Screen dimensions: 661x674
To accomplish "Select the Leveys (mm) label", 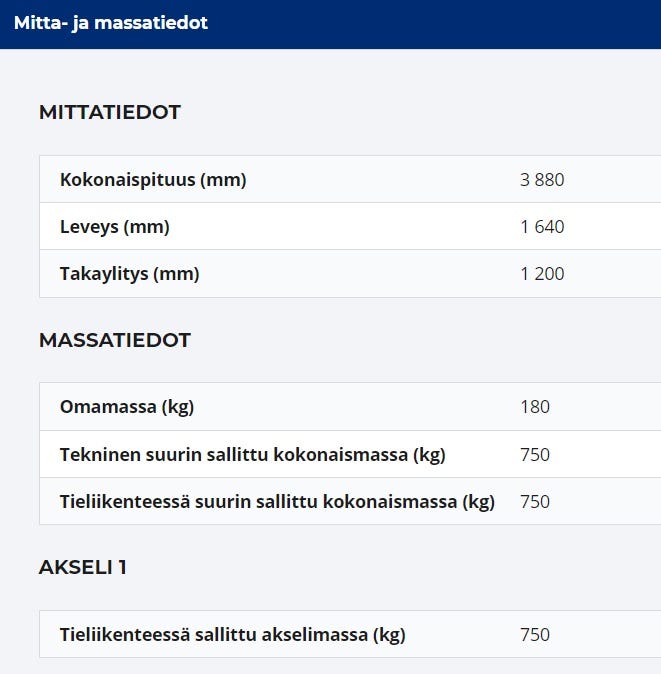I will [x=115, y=227].
